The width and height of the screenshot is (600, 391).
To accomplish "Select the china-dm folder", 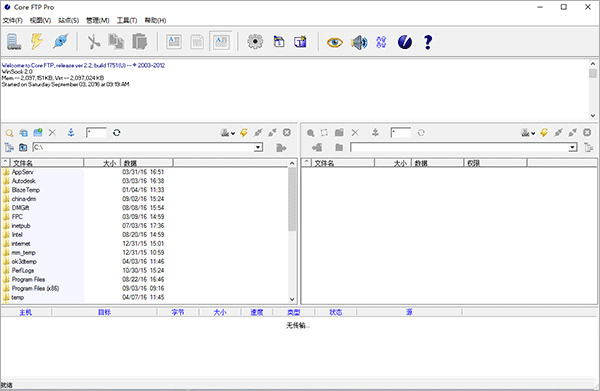I will click(24, 199).
